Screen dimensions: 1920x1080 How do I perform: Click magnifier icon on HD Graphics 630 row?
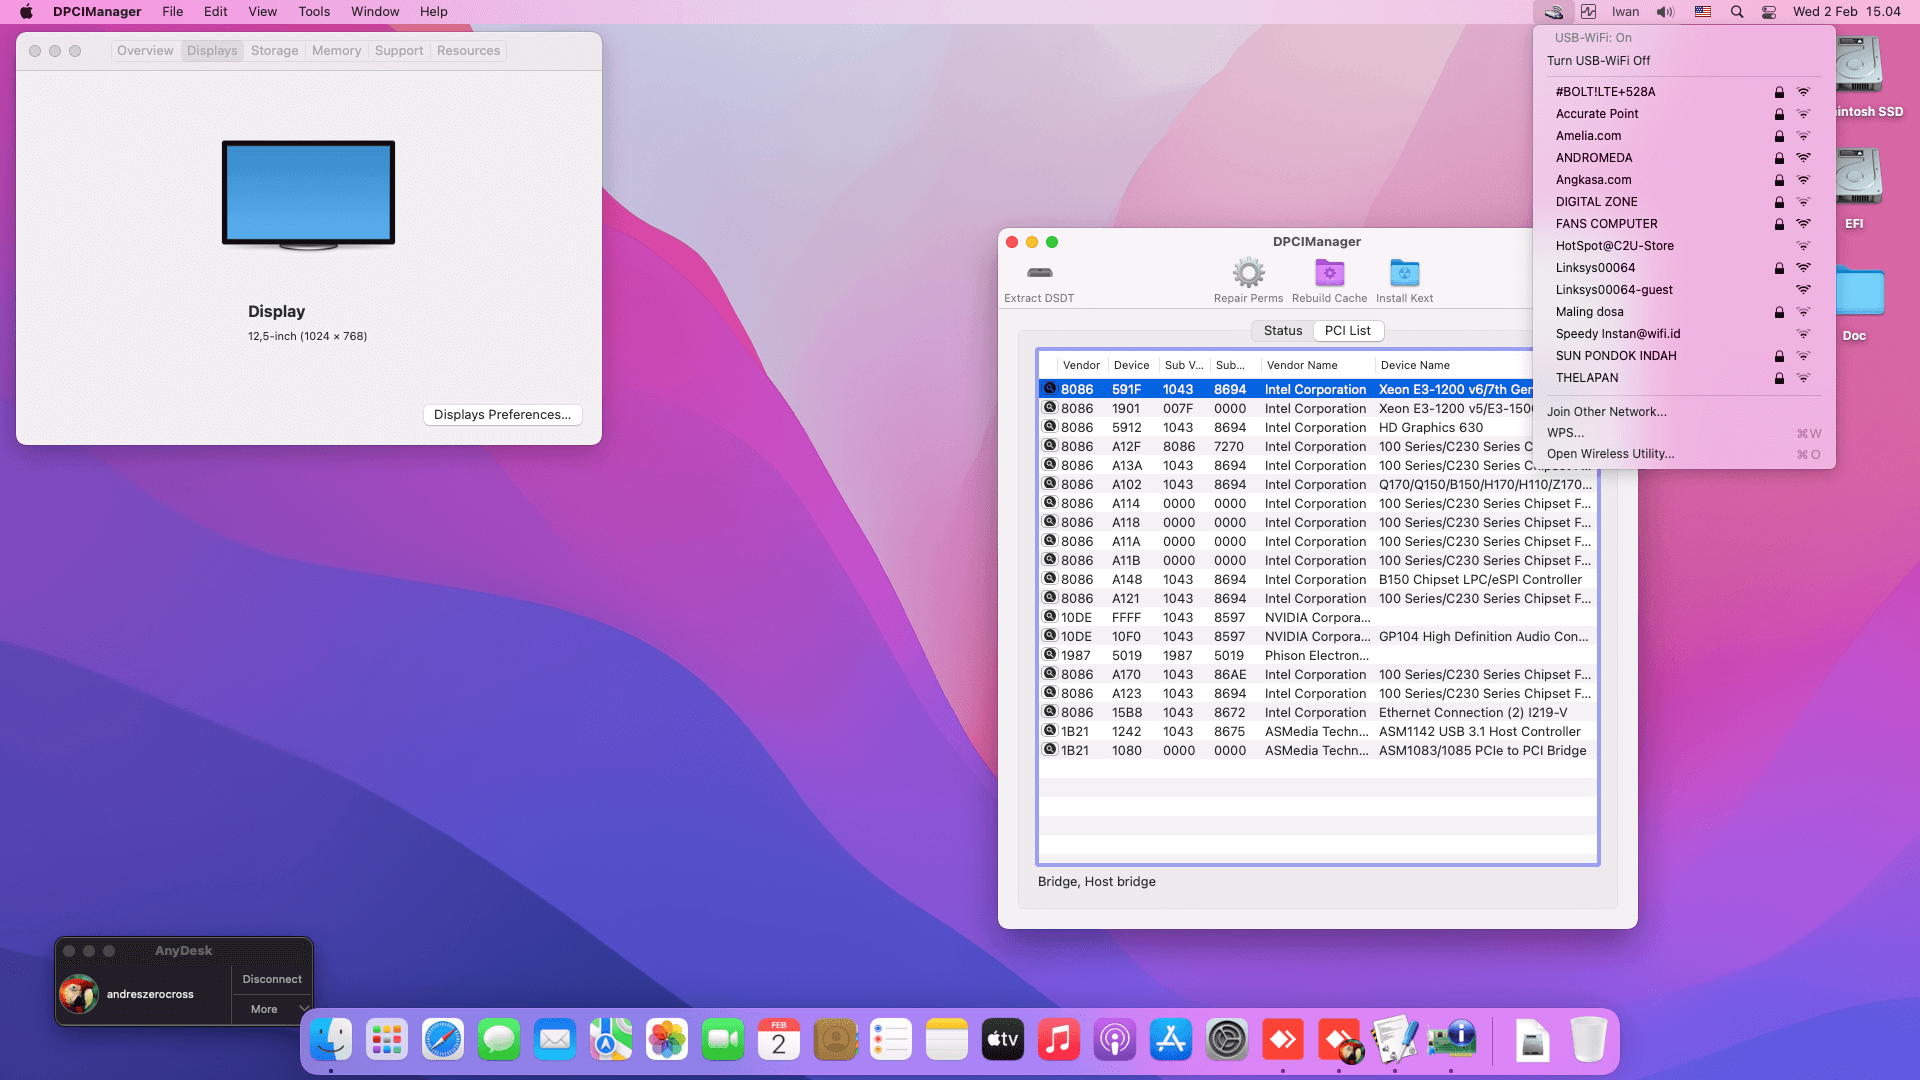coord(1050,427)
